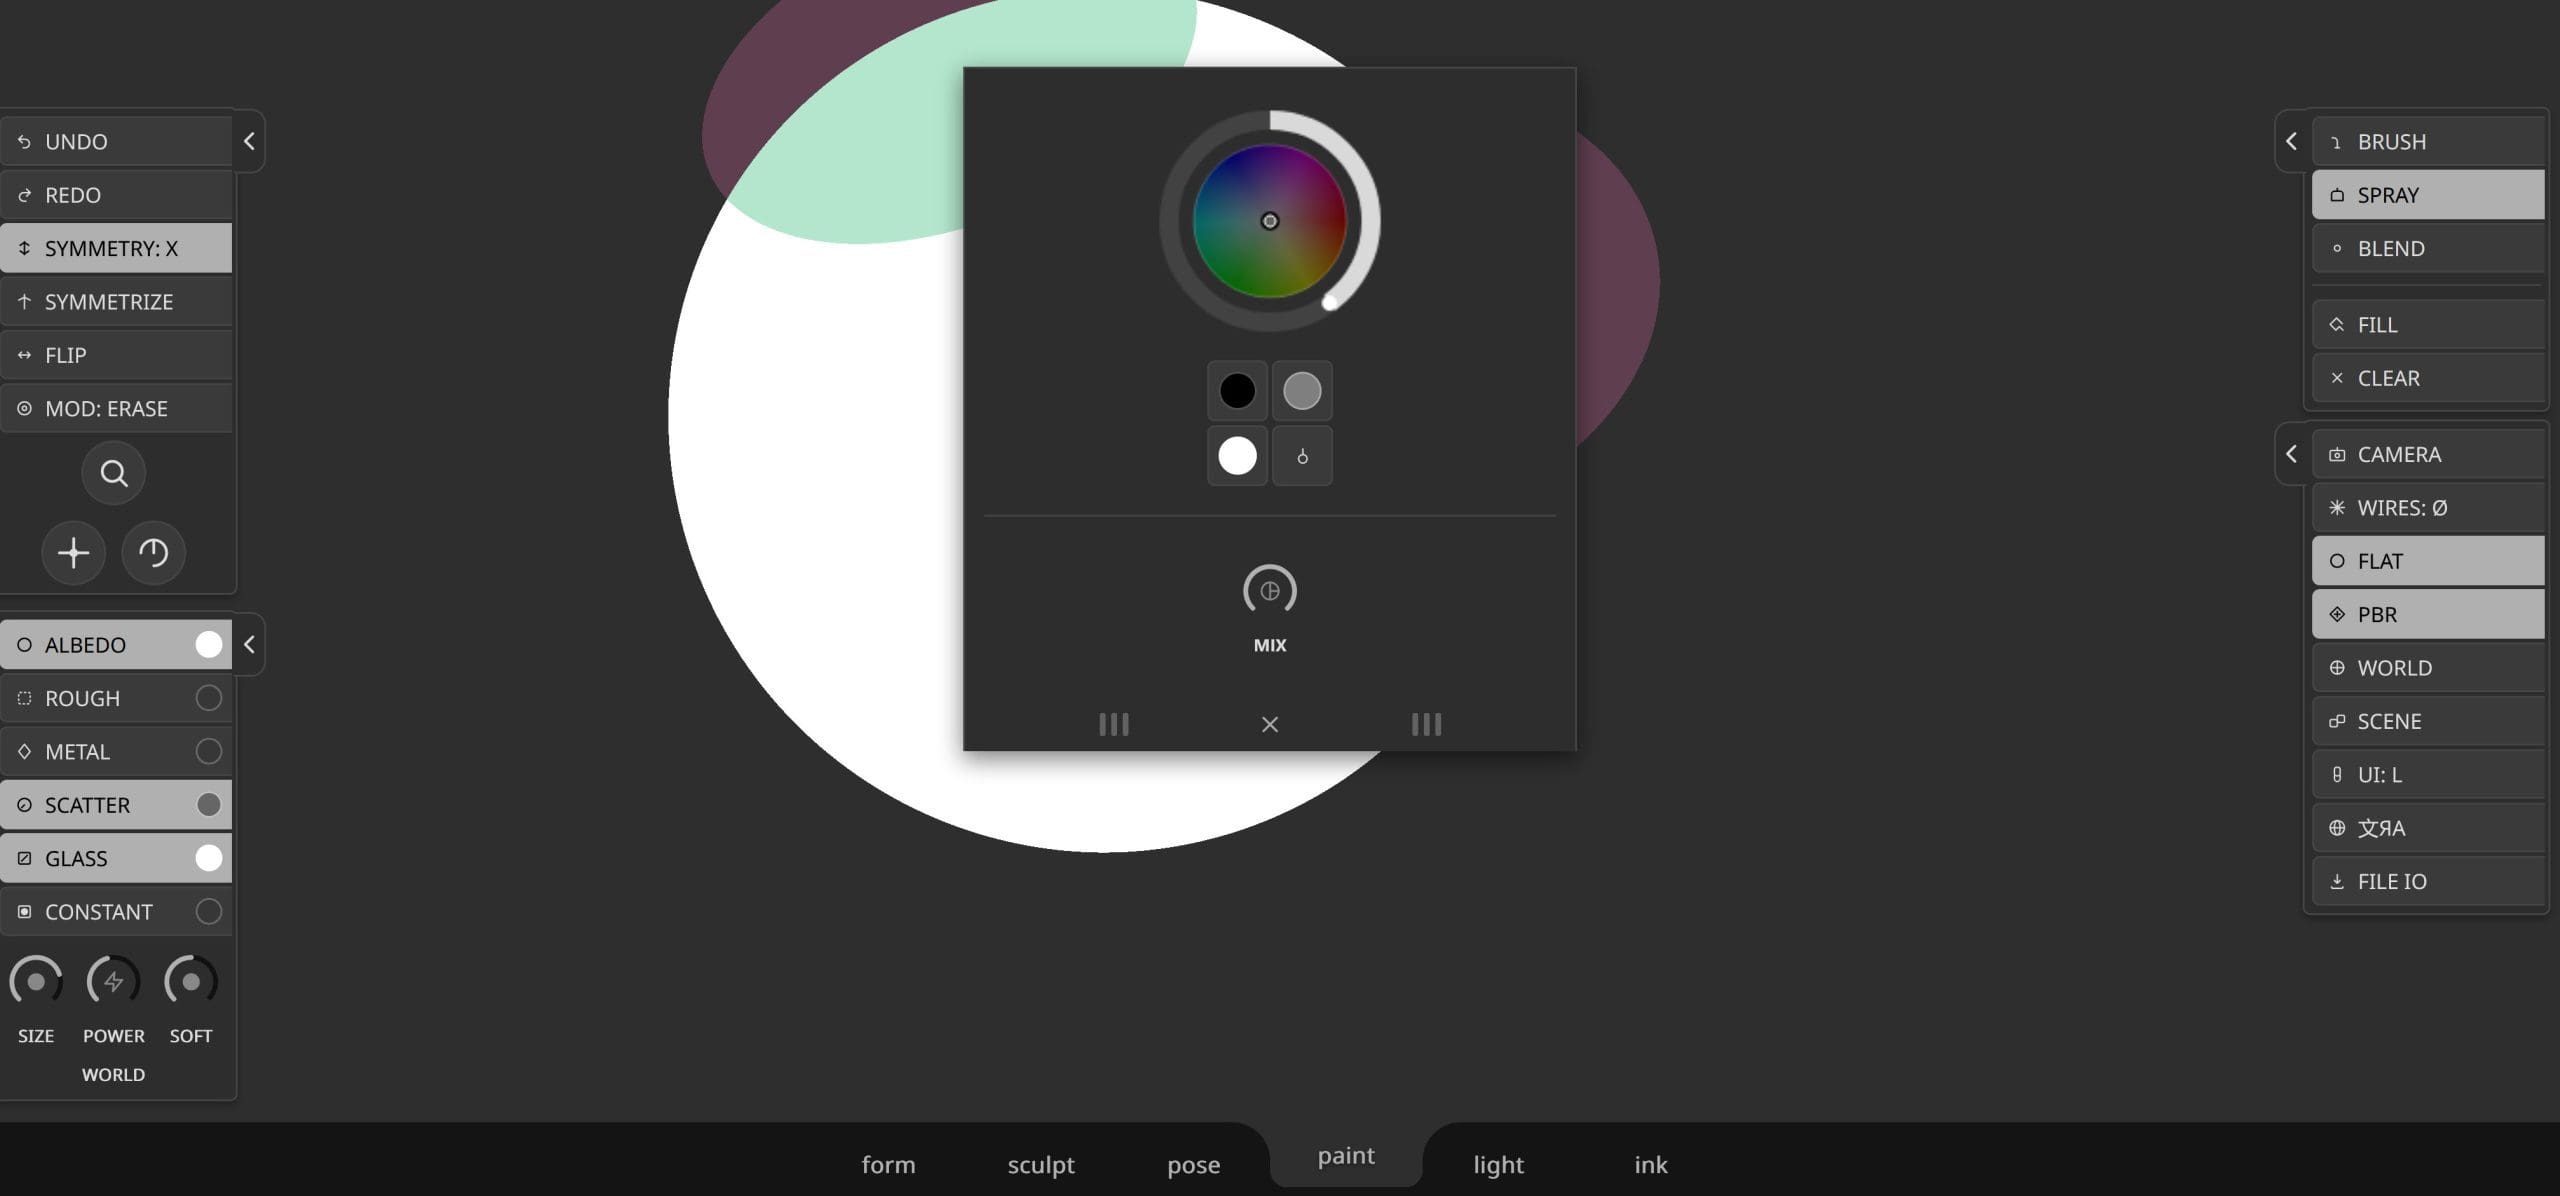This screenshot has width=2560, height=1196.
Task: Click the Metal diamond icon
Action: click(24, 751)
